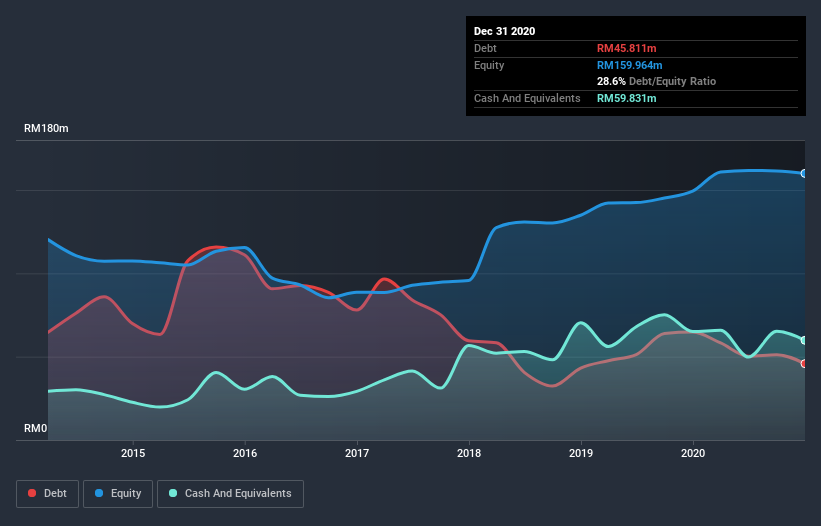
Task: Toggle the Equity series legend button
Action: 118,494
